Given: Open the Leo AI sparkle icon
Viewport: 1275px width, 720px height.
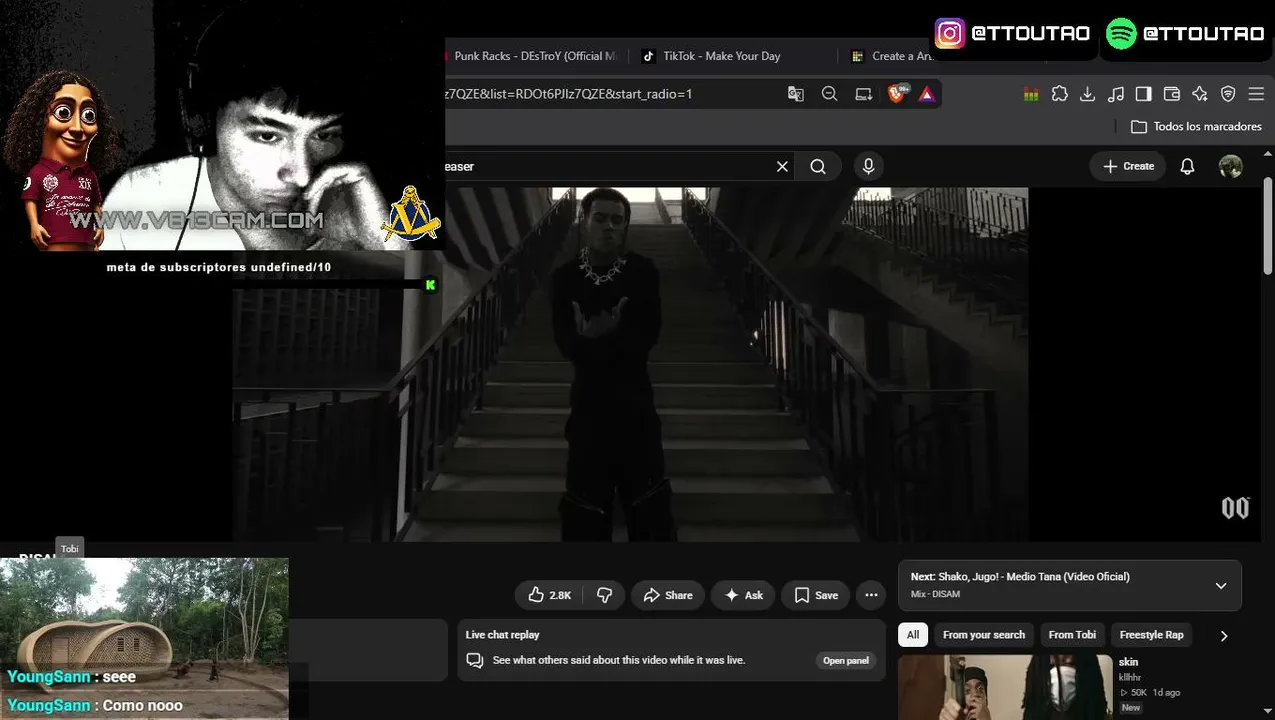Looking at the screenshot, I should coord(1200,94).
